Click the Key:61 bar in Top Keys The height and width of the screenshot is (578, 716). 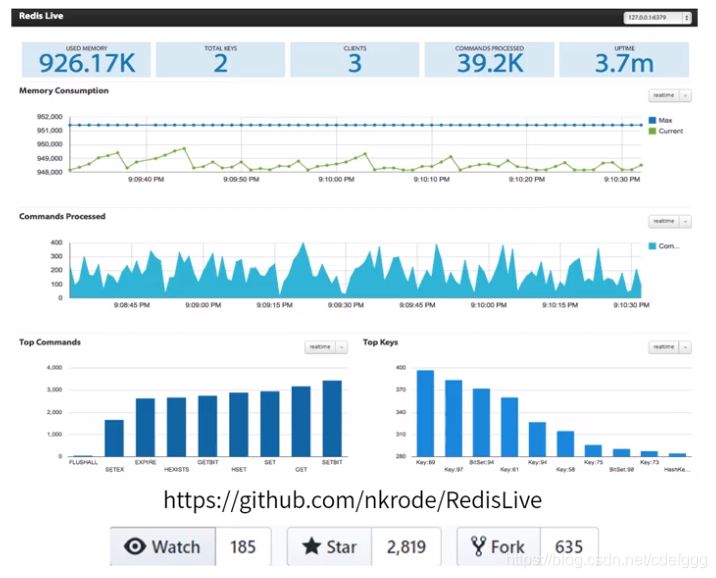[x=510, y=427]
